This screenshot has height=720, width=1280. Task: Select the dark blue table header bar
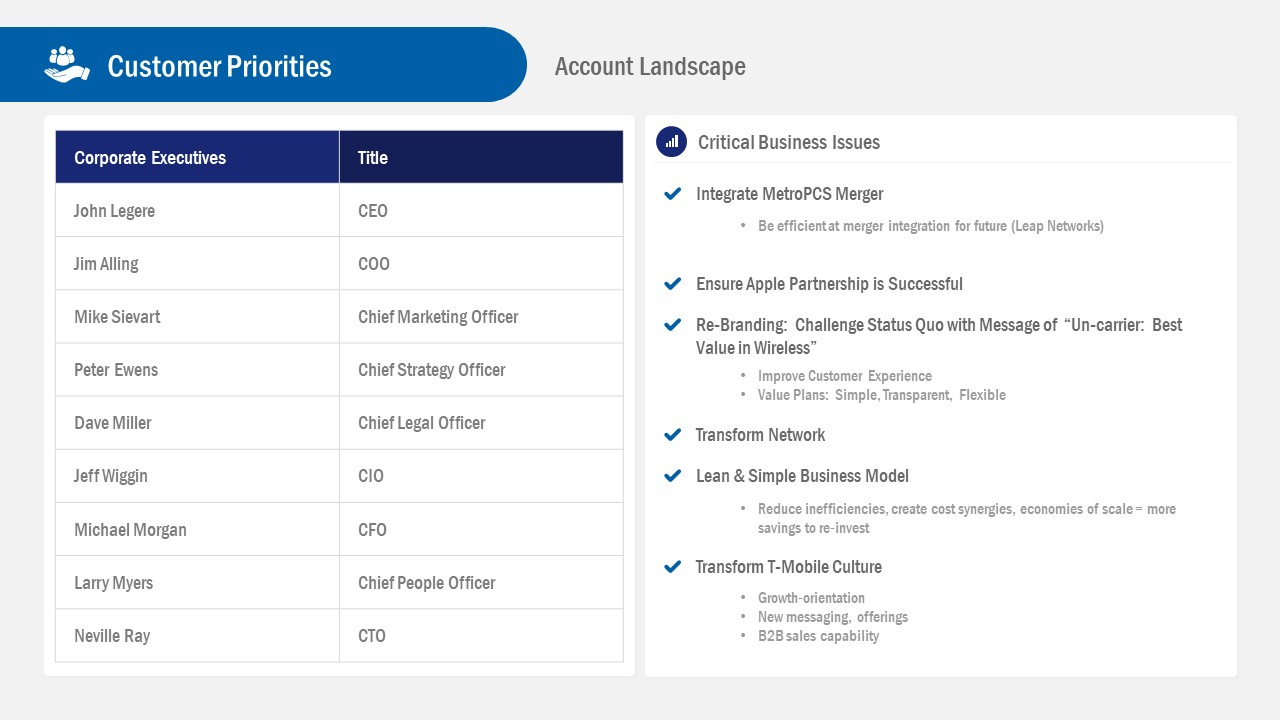tap(340, 157)
